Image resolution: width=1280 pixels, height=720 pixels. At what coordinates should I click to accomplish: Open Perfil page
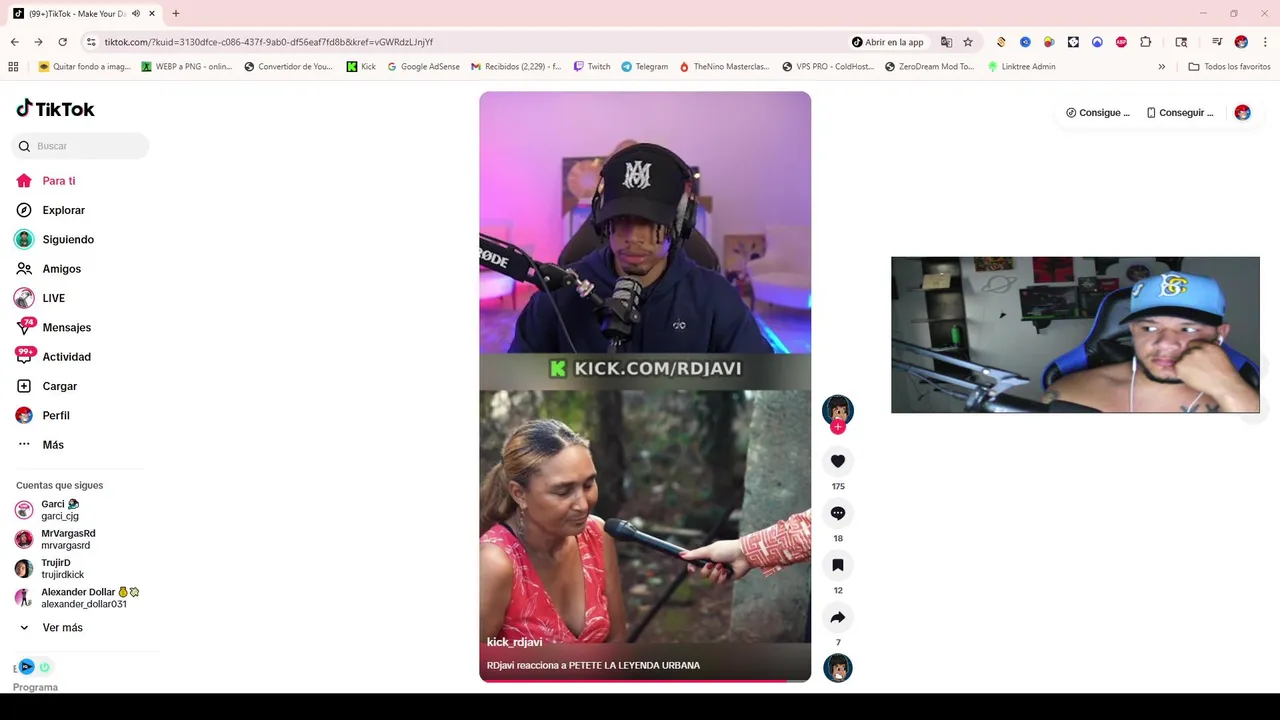56,415
